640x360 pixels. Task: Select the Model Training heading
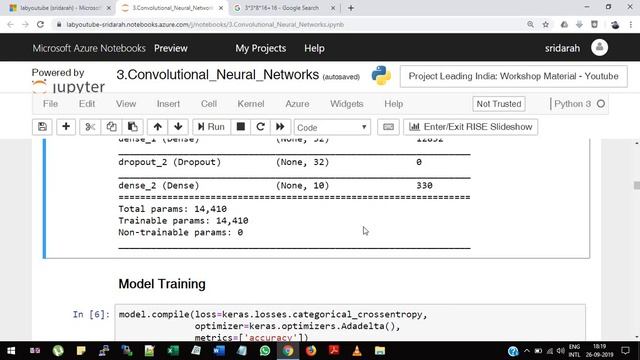click(x=162, y=284)
